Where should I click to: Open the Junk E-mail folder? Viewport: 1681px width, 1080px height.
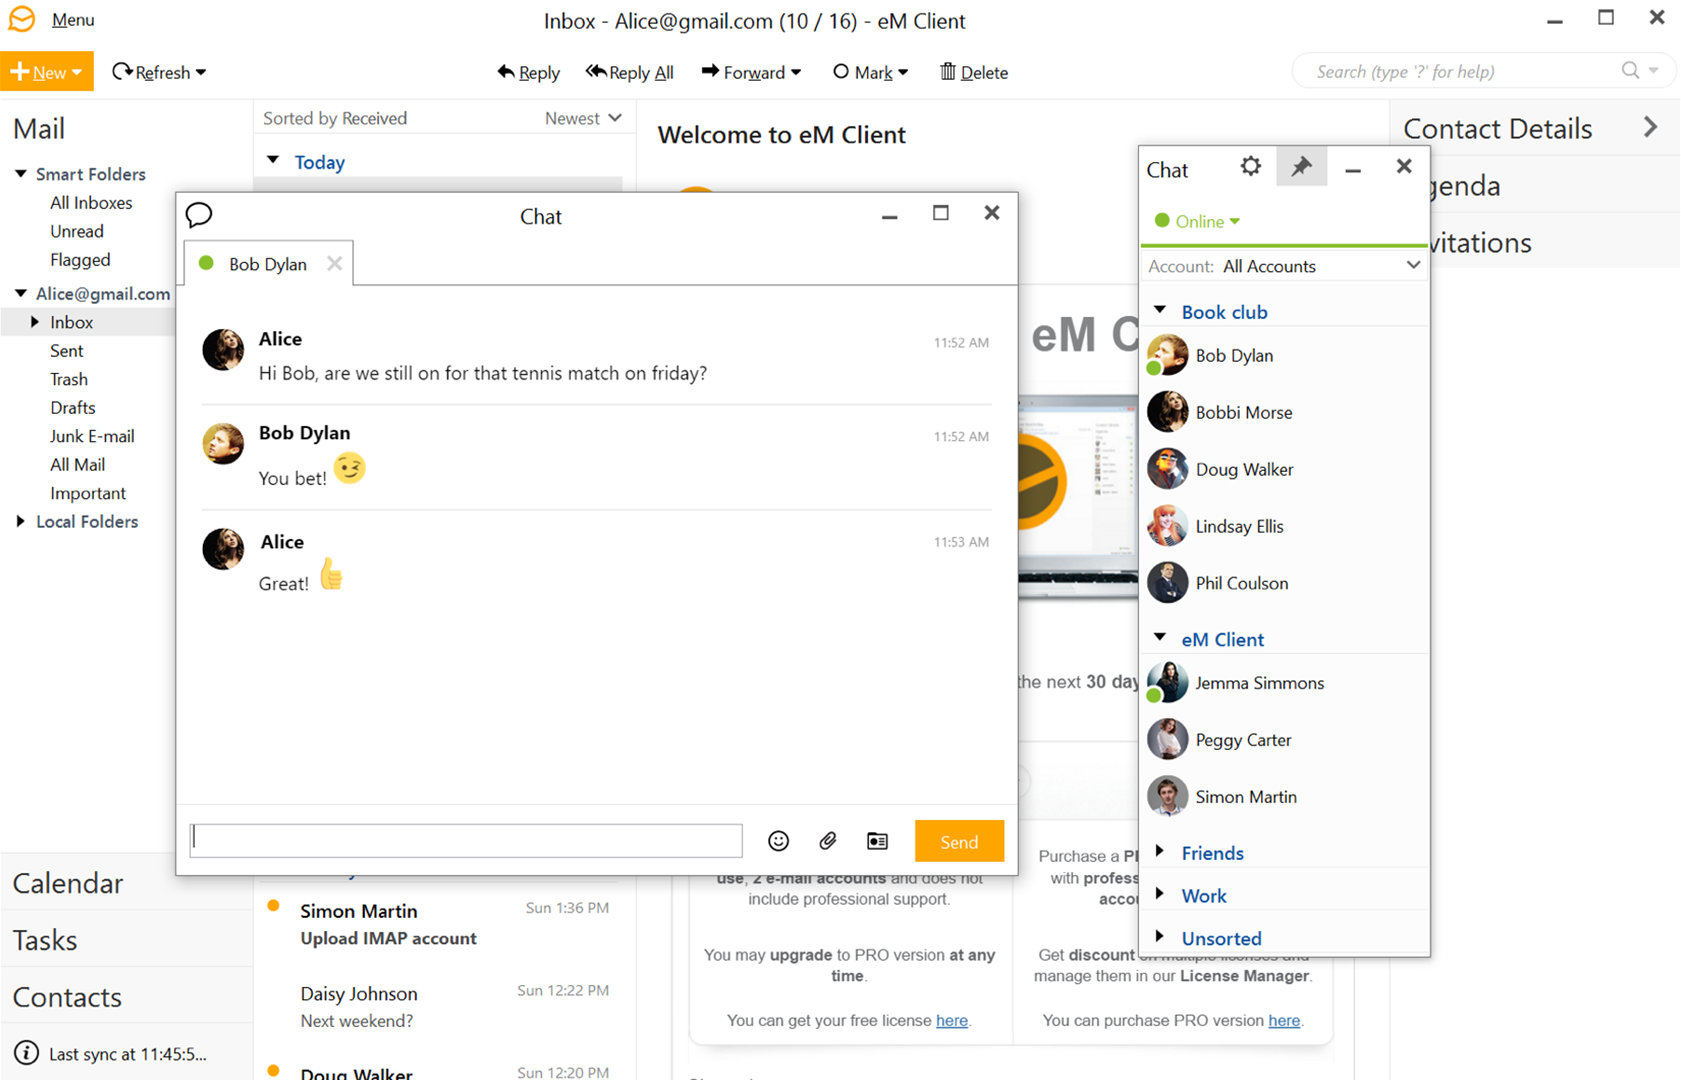pos(92,436)
